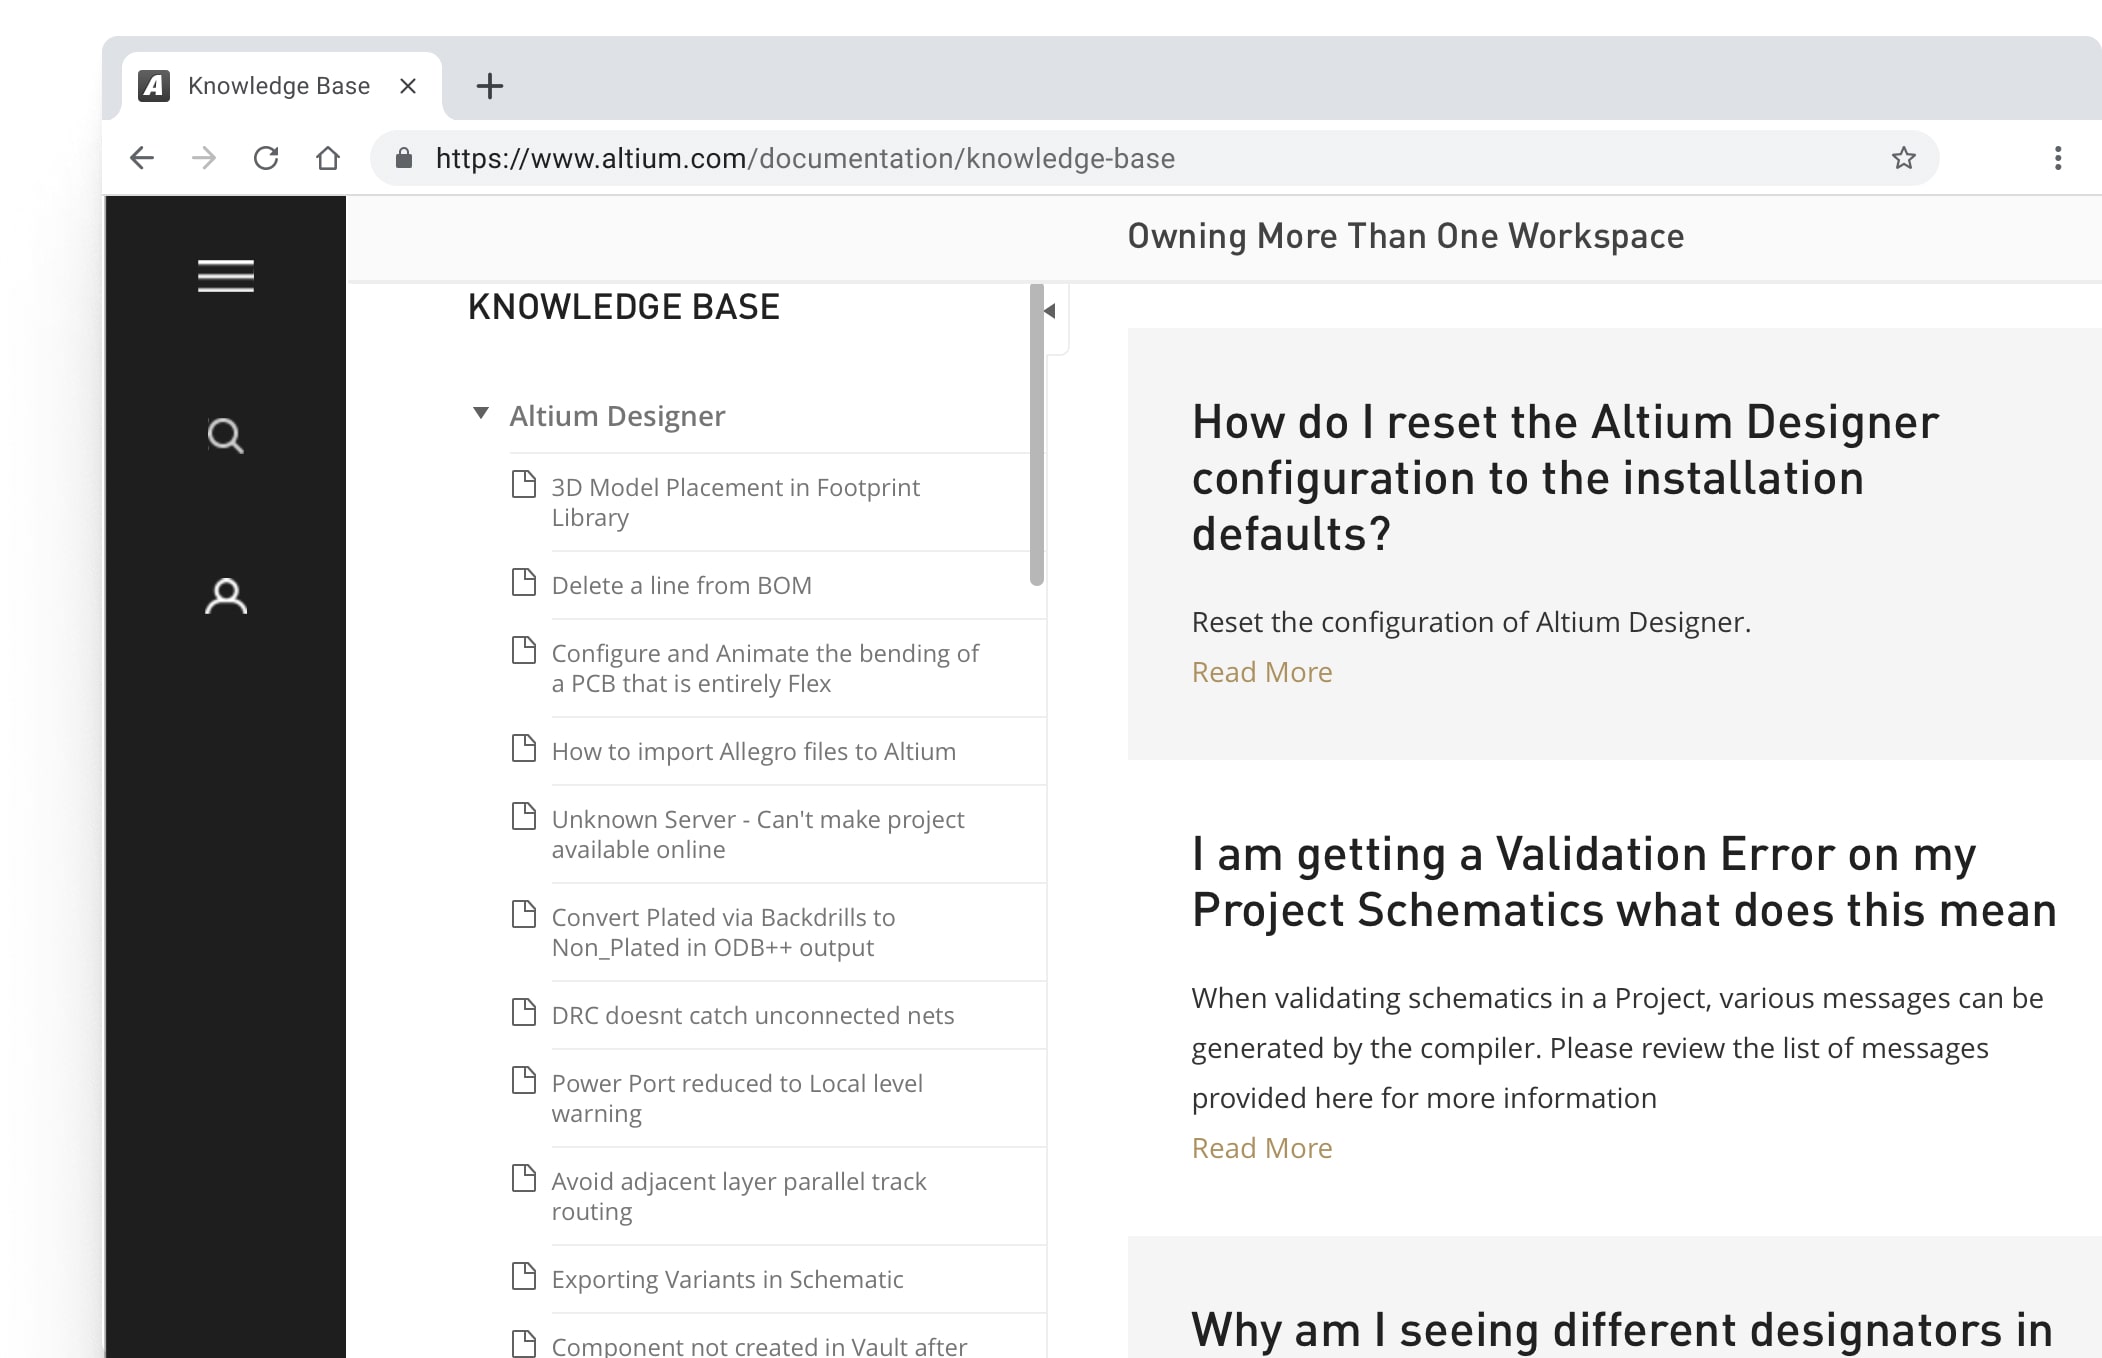Collapse the Knowledge Base navigation panel

pyautogui.click(x=1050, y=311)
